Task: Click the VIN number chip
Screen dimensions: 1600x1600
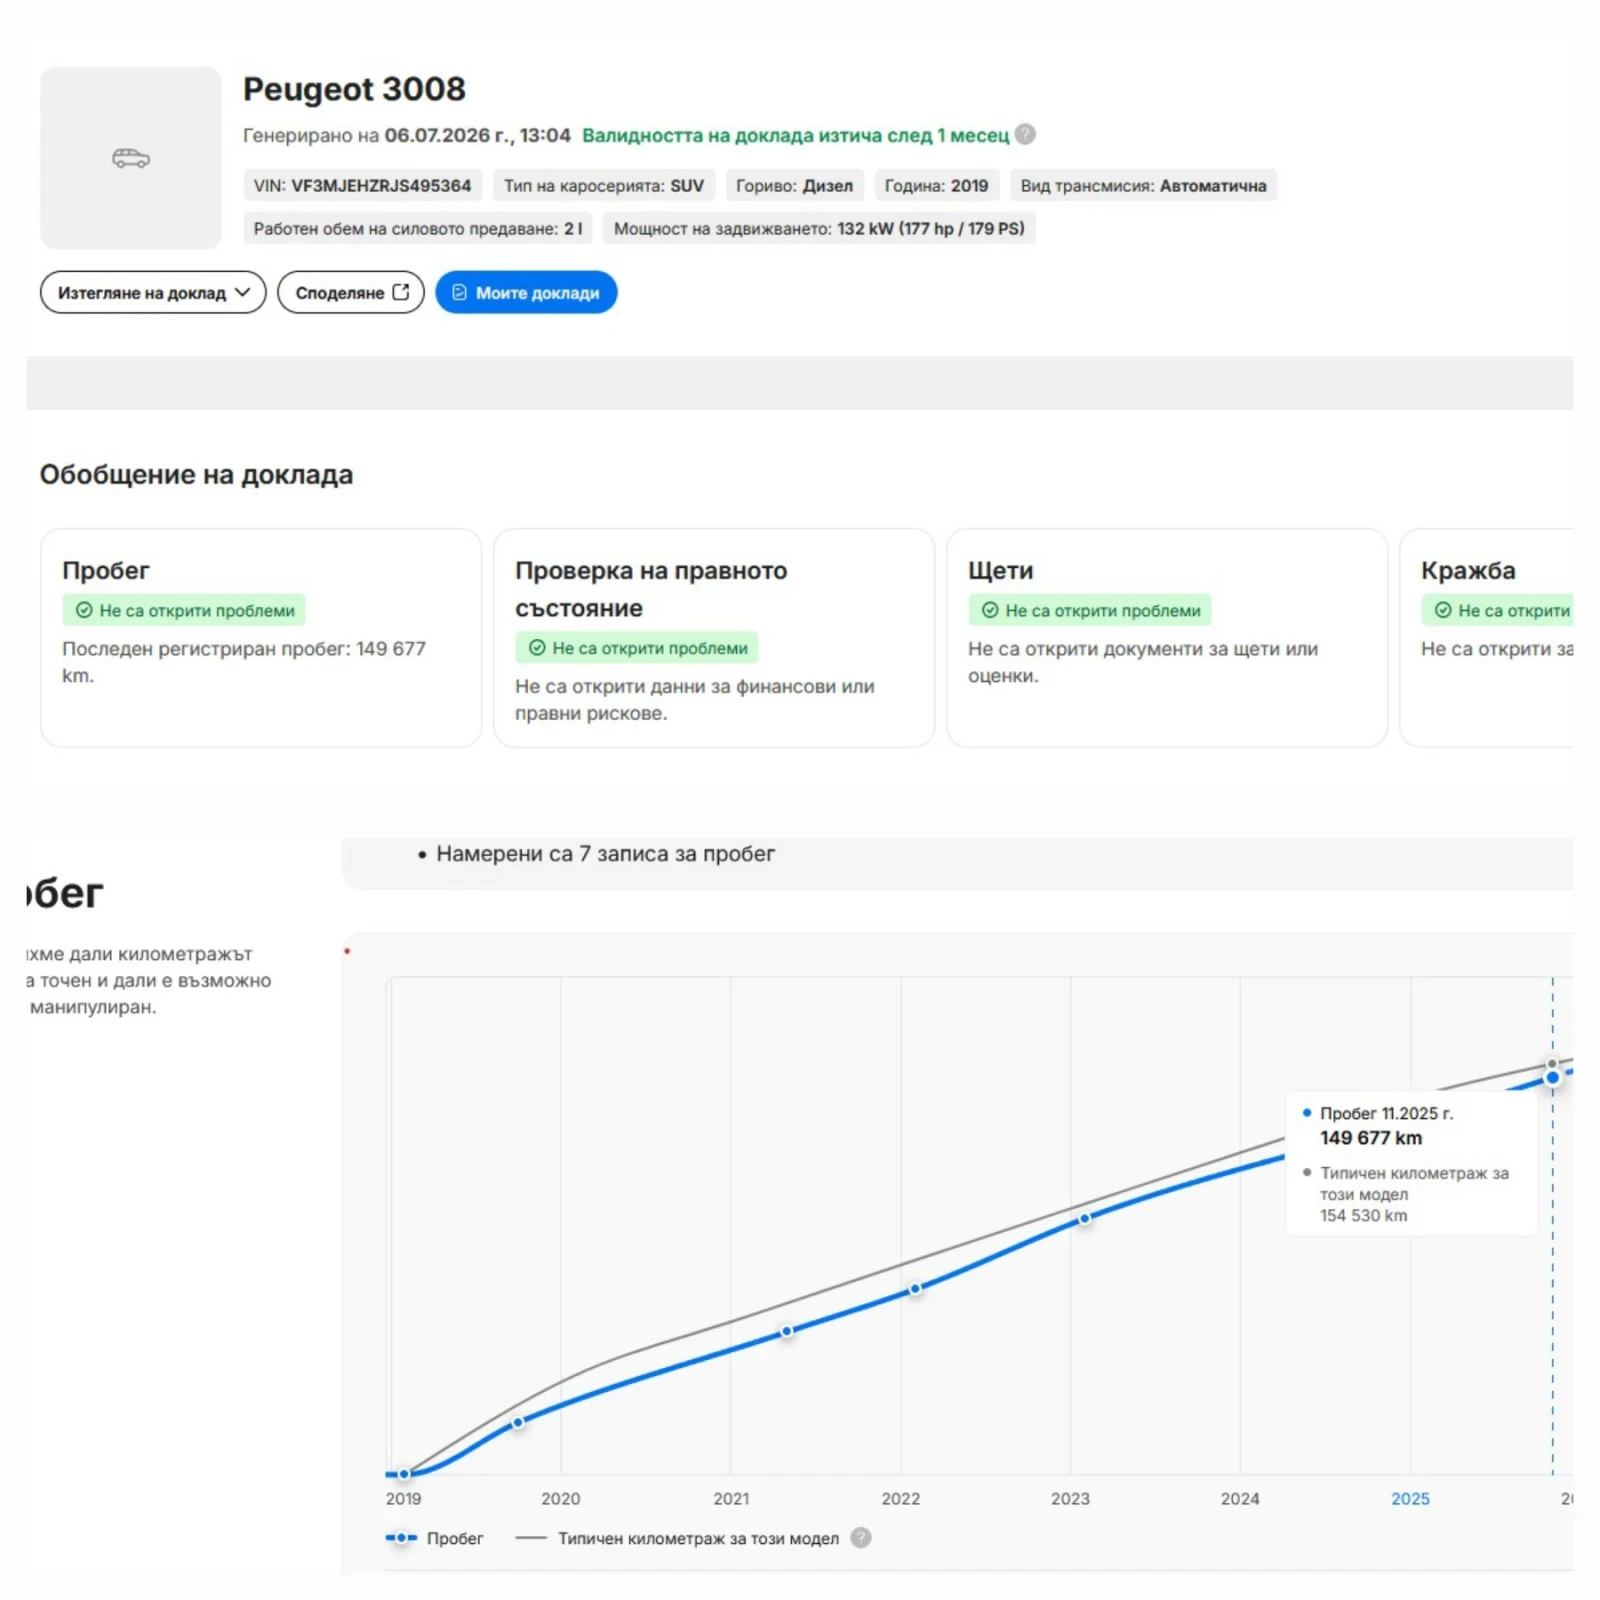Action: tap(362, 185)
